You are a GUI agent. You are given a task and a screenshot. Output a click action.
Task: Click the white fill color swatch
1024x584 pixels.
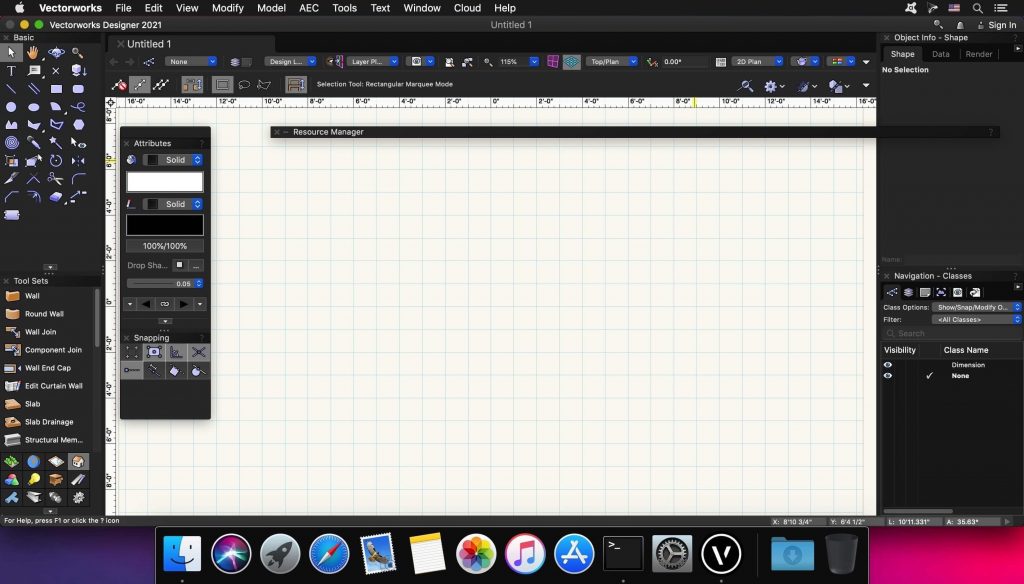tap(164, 181)
